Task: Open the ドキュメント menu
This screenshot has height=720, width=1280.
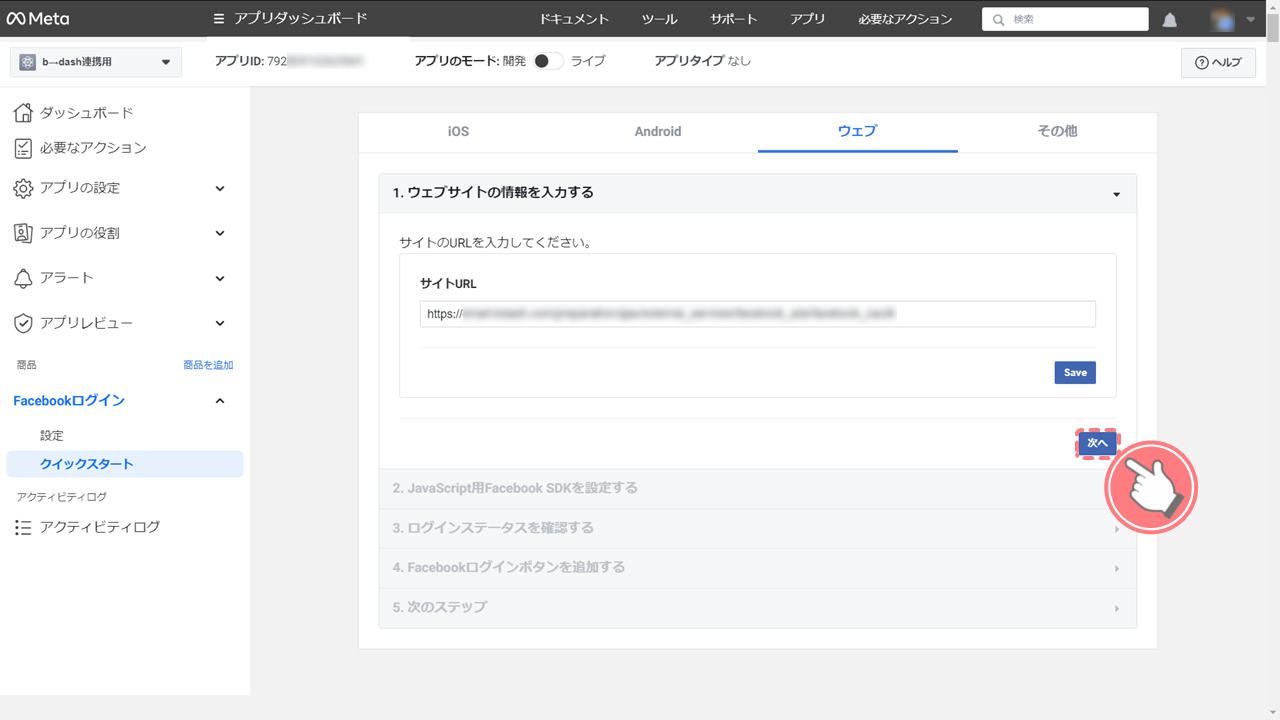Action: [574, 19]
